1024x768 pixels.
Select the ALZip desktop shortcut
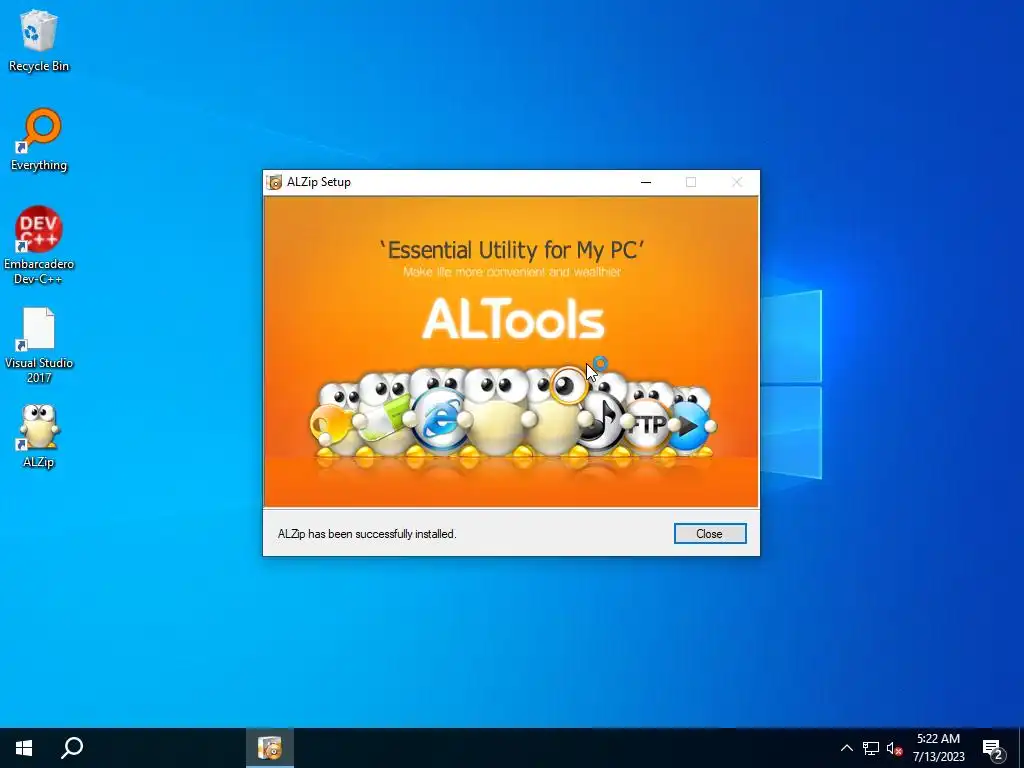39,436
